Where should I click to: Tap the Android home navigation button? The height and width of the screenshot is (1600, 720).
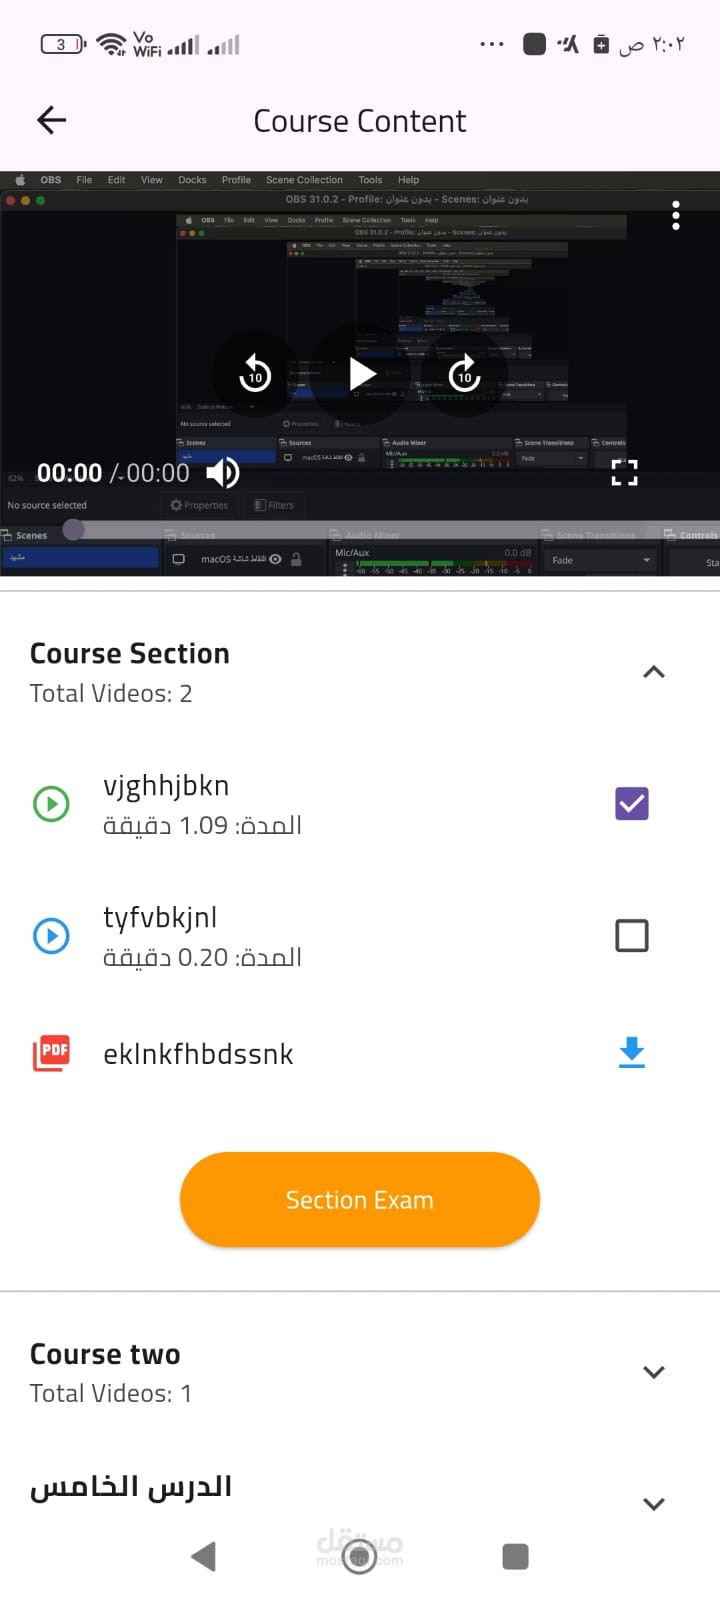click(360, 1557)
